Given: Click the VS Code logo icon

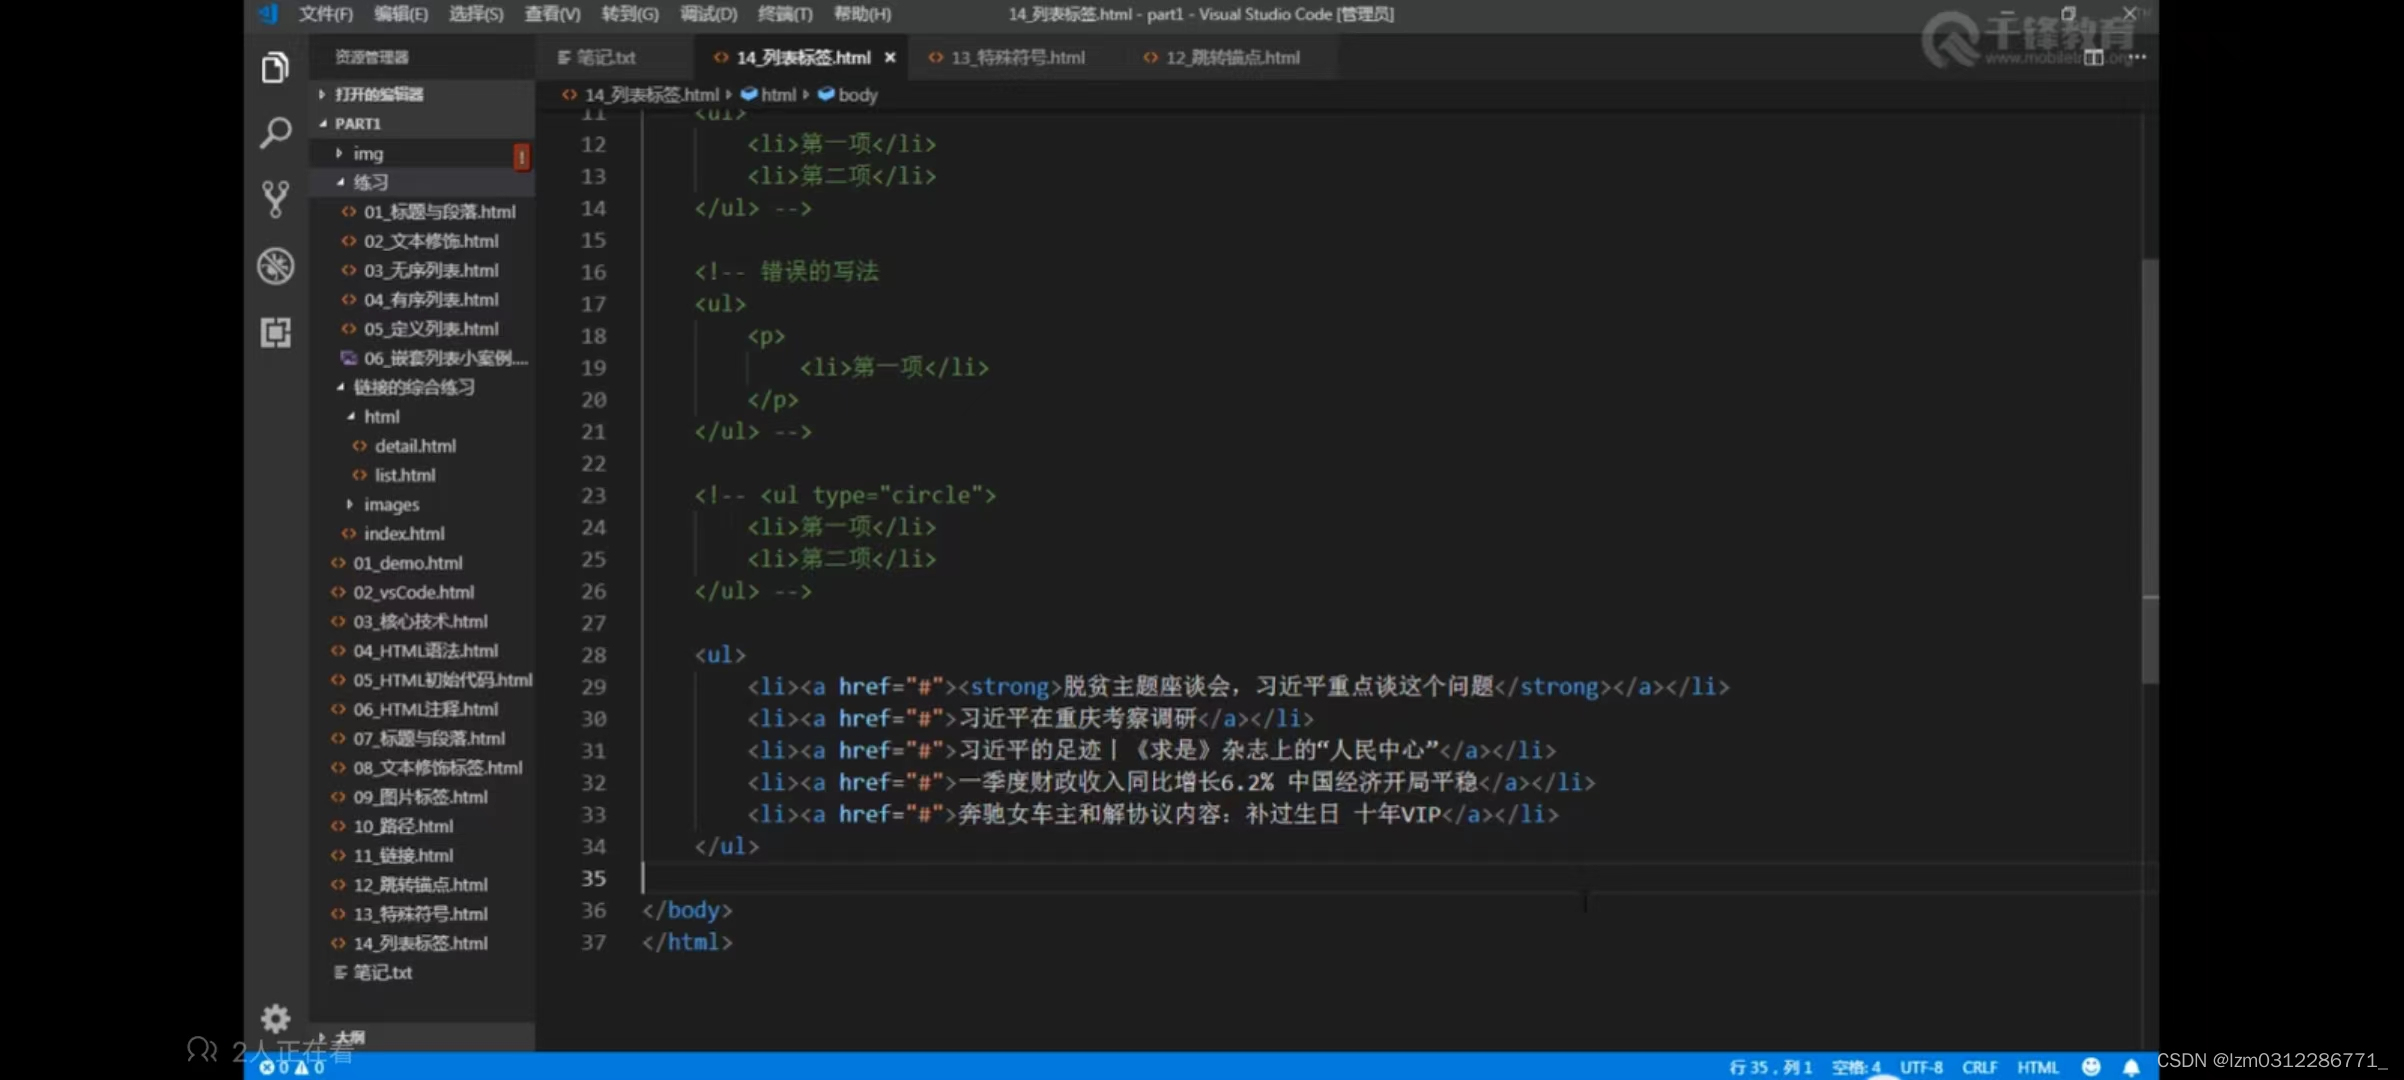Looking at the screenshot, I should click(x=268, y=14).
